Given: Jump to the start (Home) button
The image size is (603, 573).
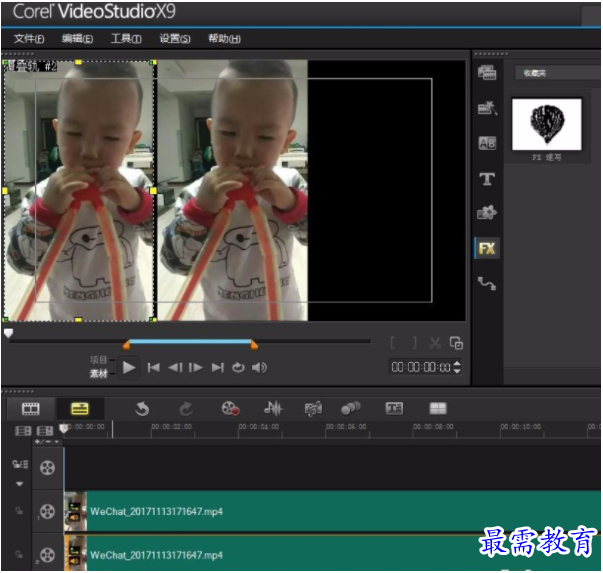Looking at the screenshot, I should (153, 368).
